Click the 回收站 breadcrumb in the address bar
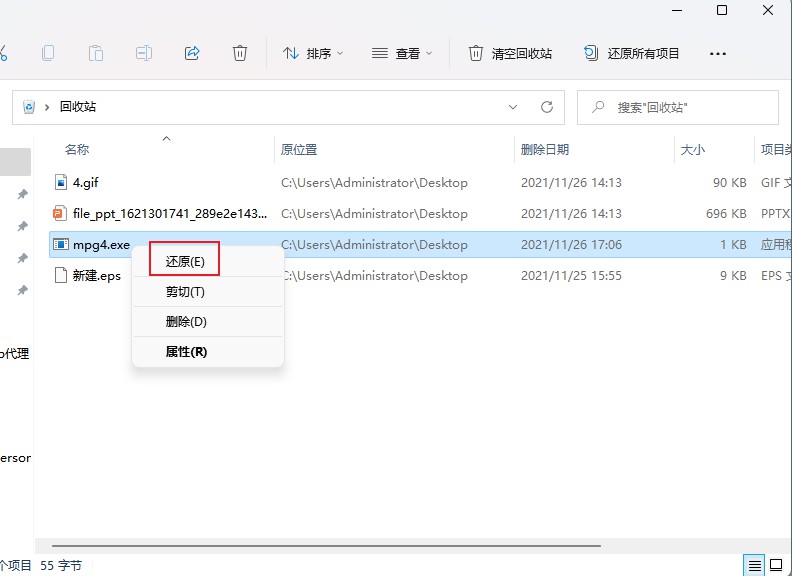 [78, 107]
